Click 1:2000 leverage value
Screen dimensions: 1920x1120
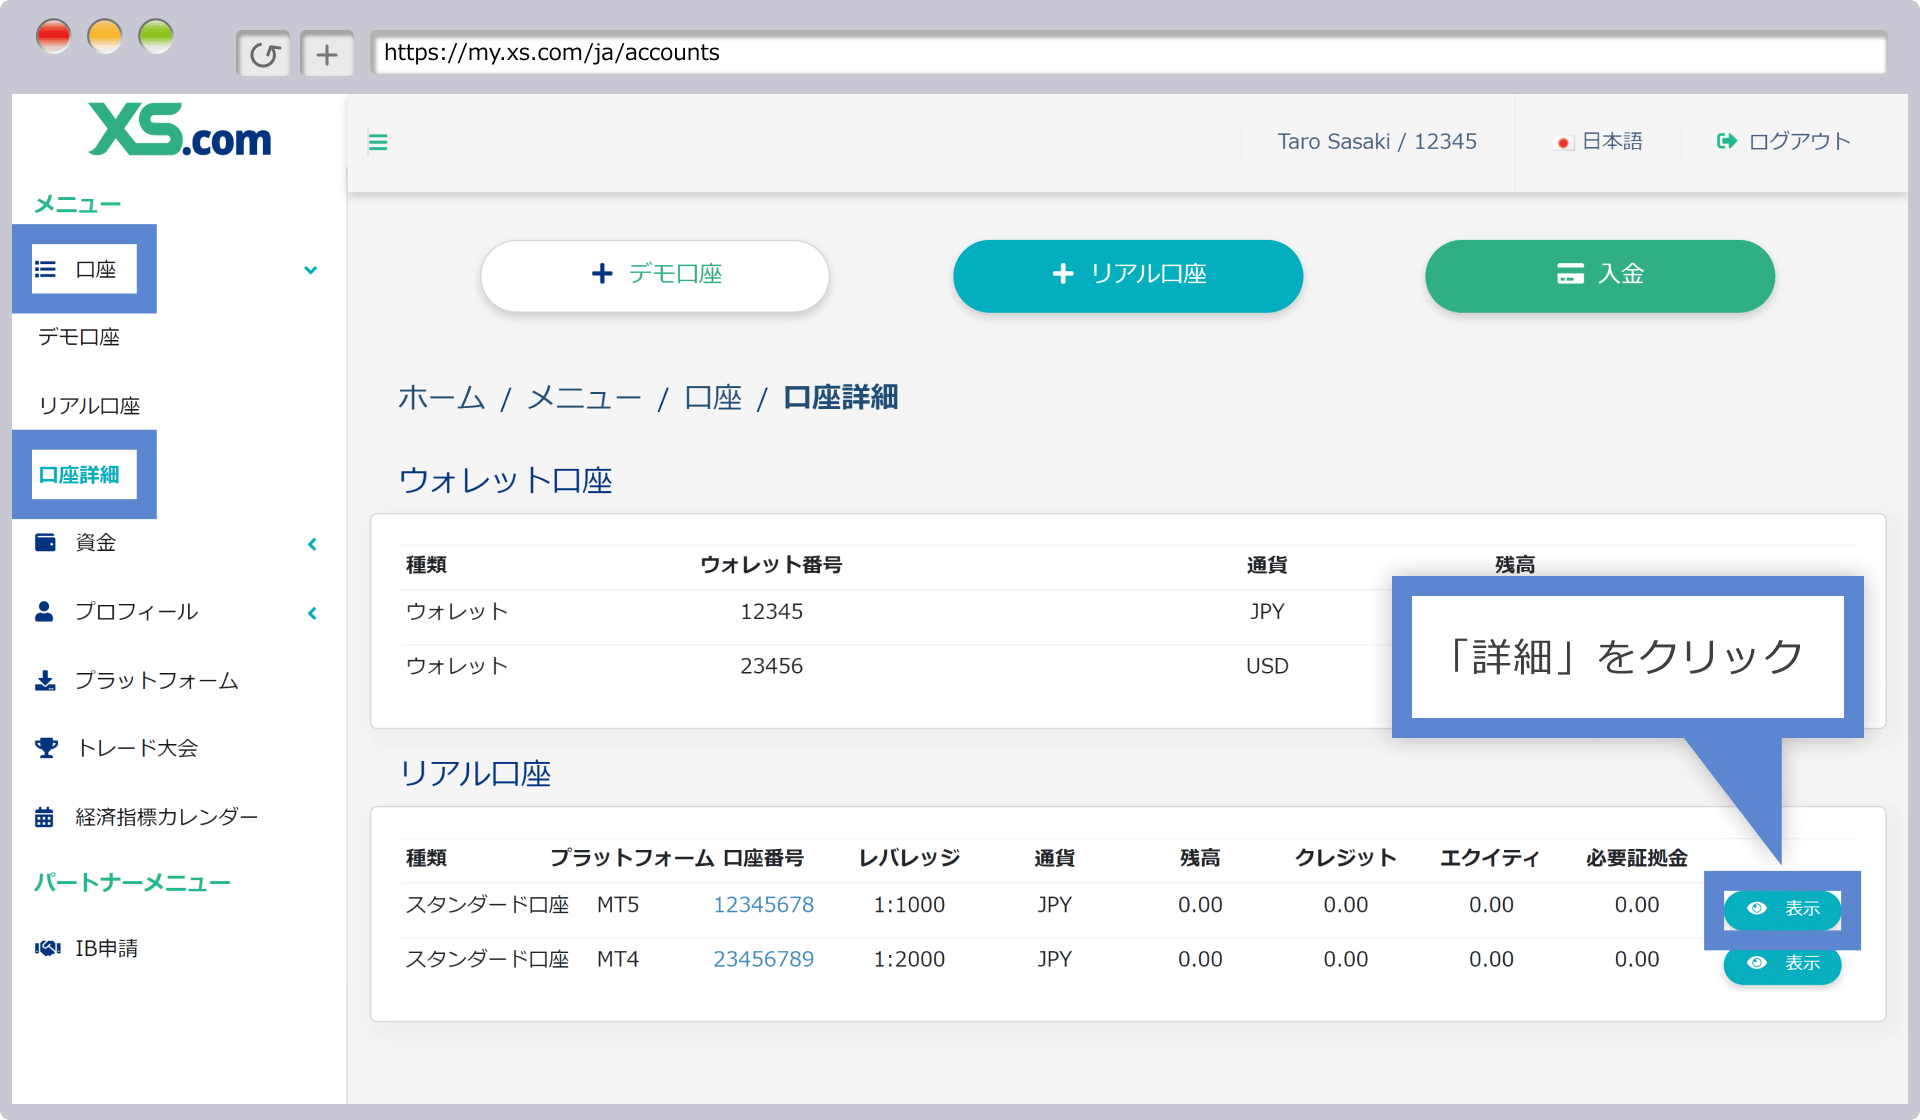click(x=909, y=959)
